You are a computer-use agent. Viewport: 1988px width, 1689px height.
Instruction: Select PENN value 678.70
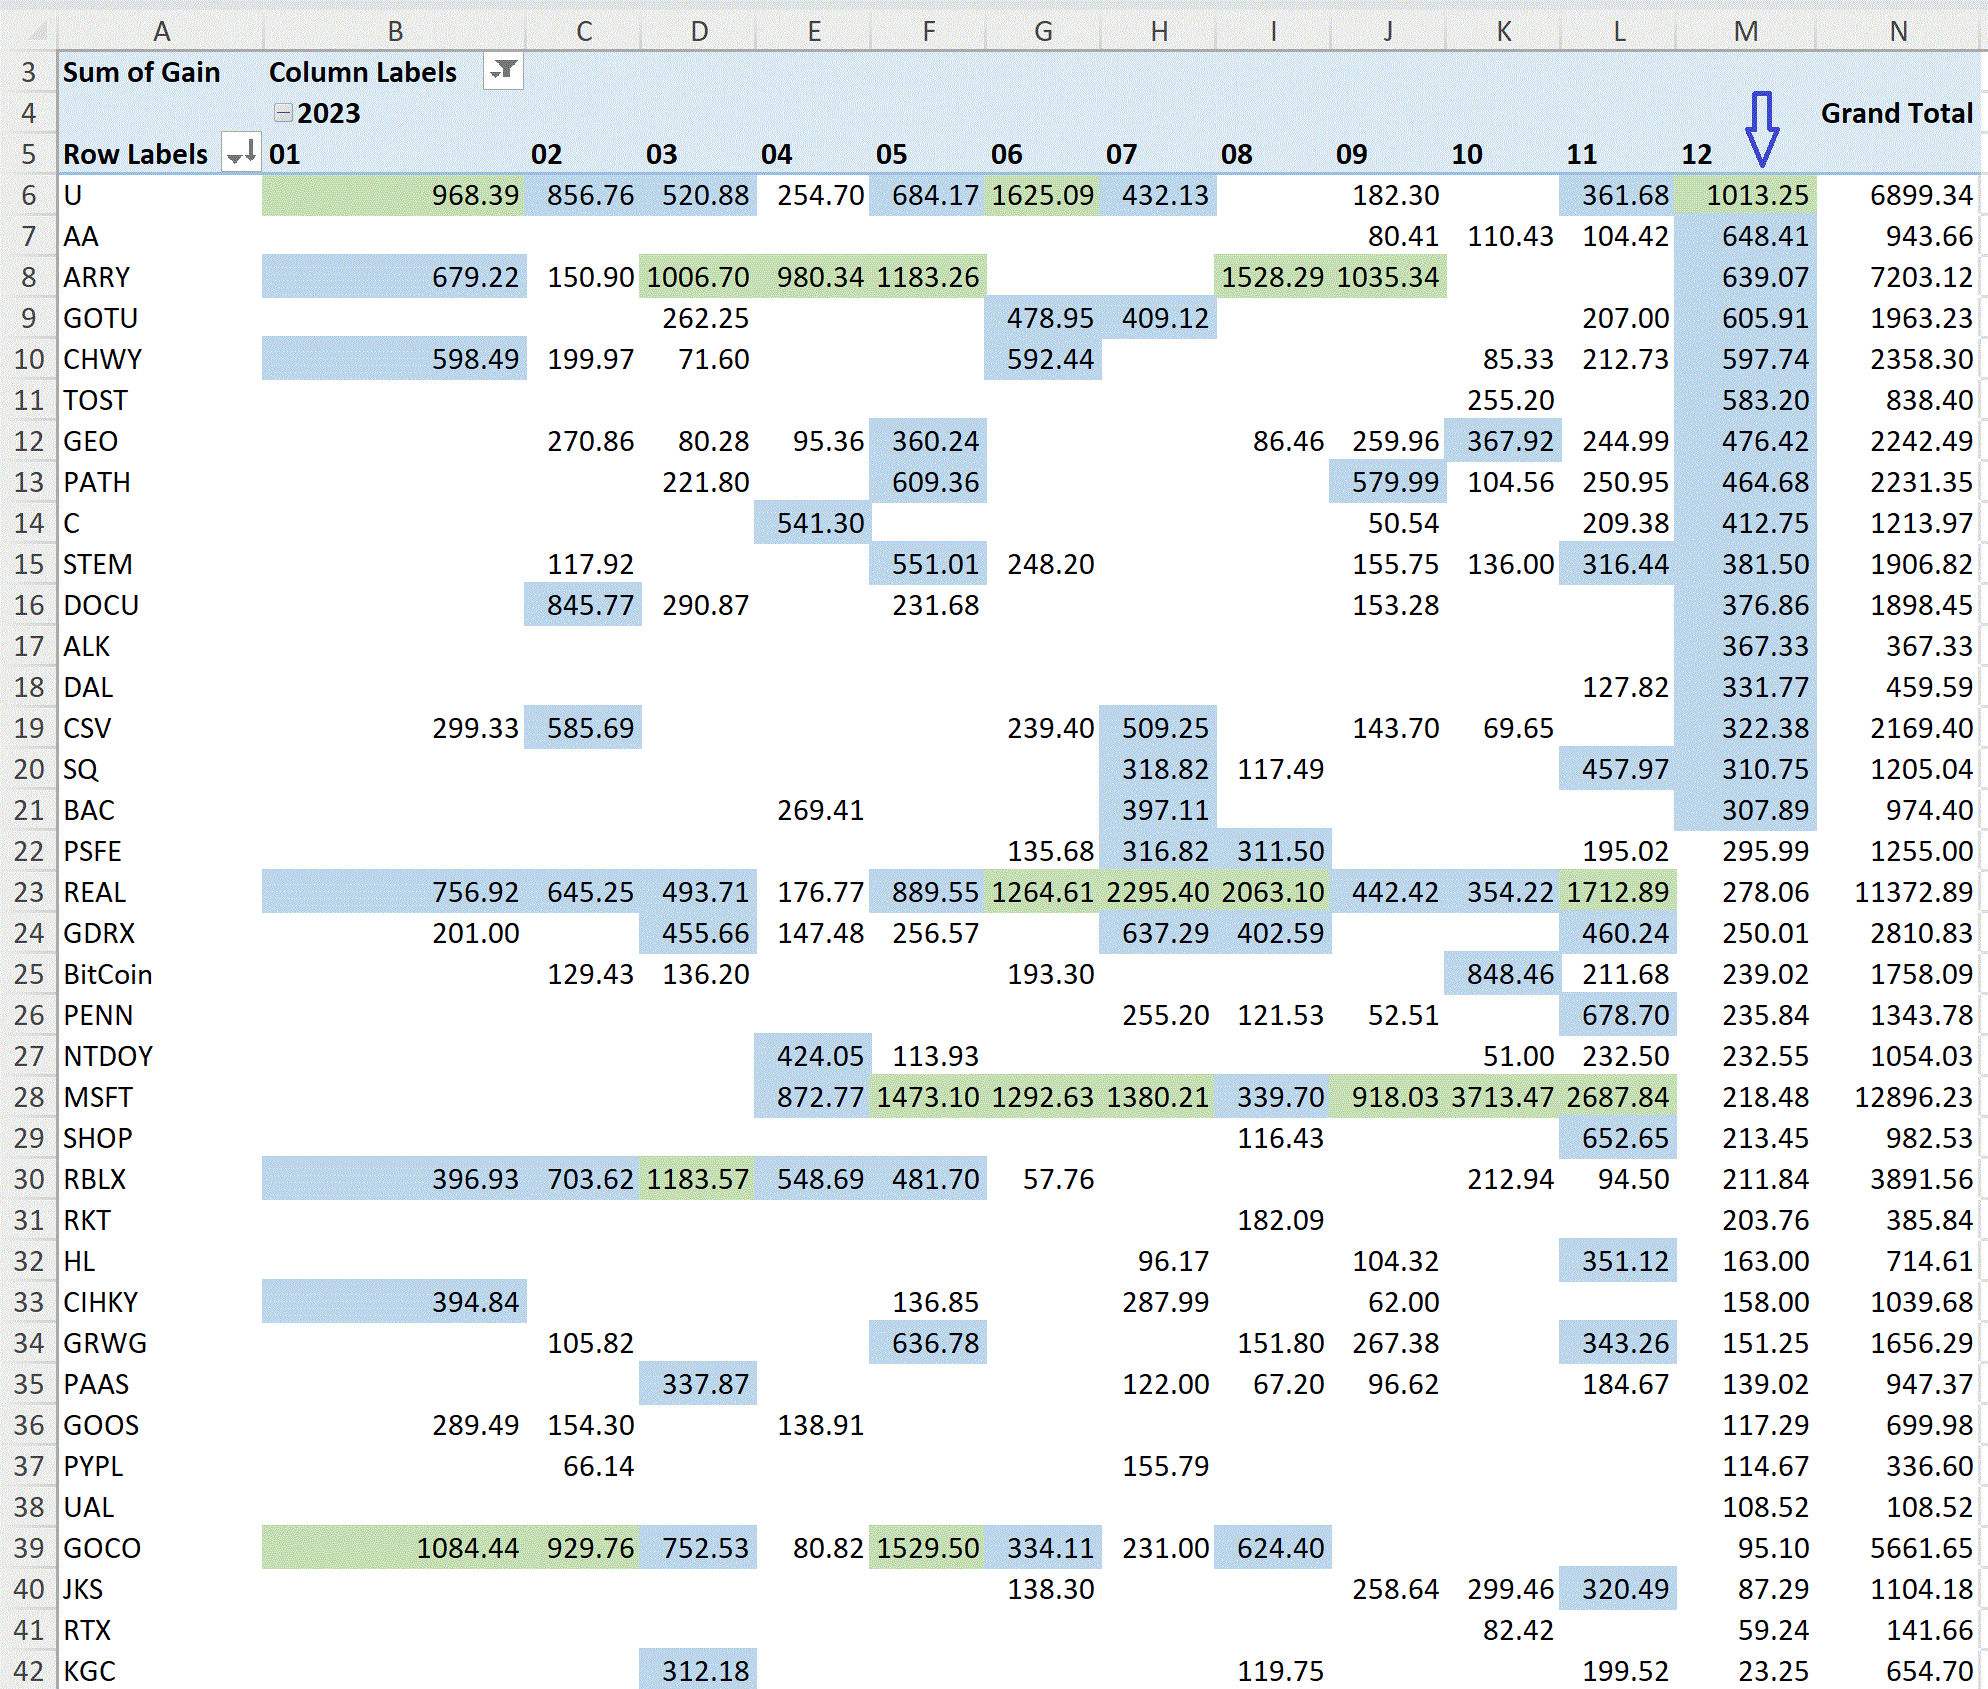point(1618,1015)
